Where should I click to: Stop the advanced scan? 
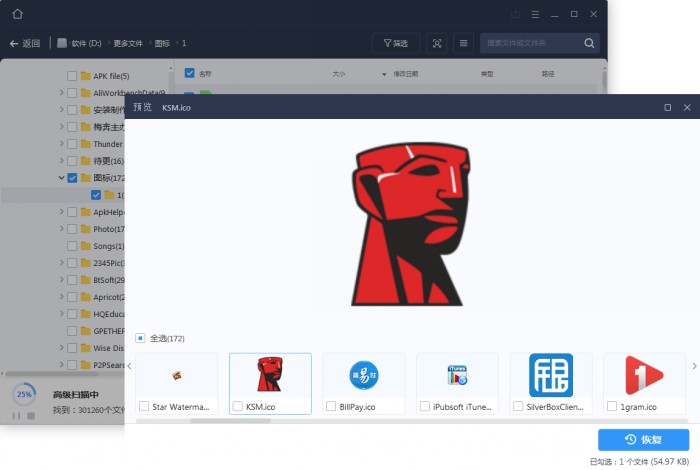coord(30,415)
